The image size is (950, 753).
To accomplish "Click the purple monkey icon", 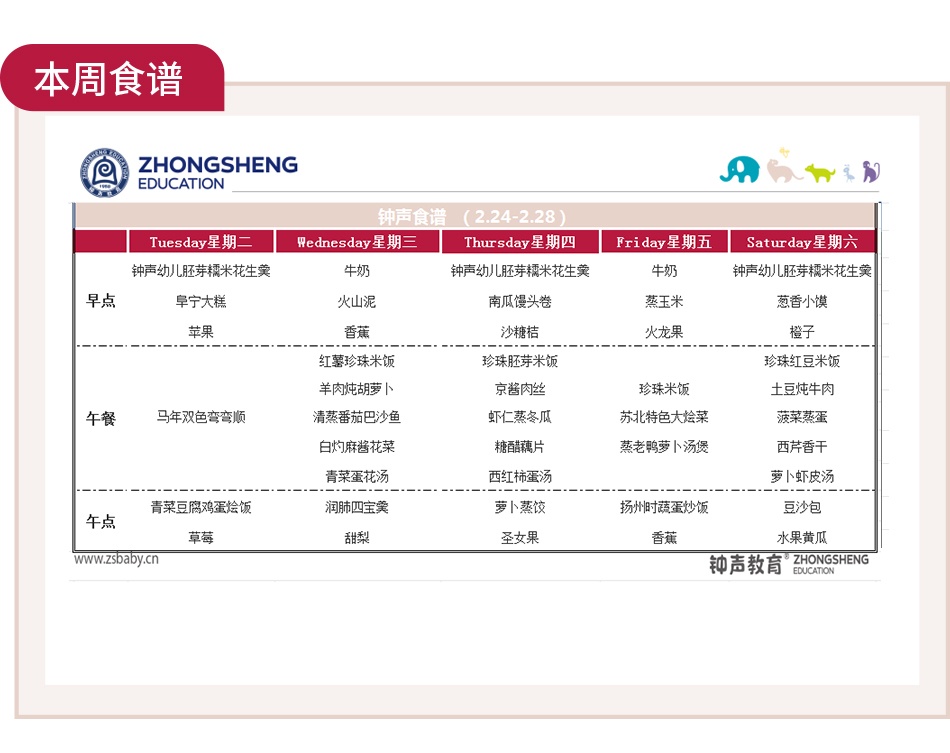I will click(x=871, y=172).
